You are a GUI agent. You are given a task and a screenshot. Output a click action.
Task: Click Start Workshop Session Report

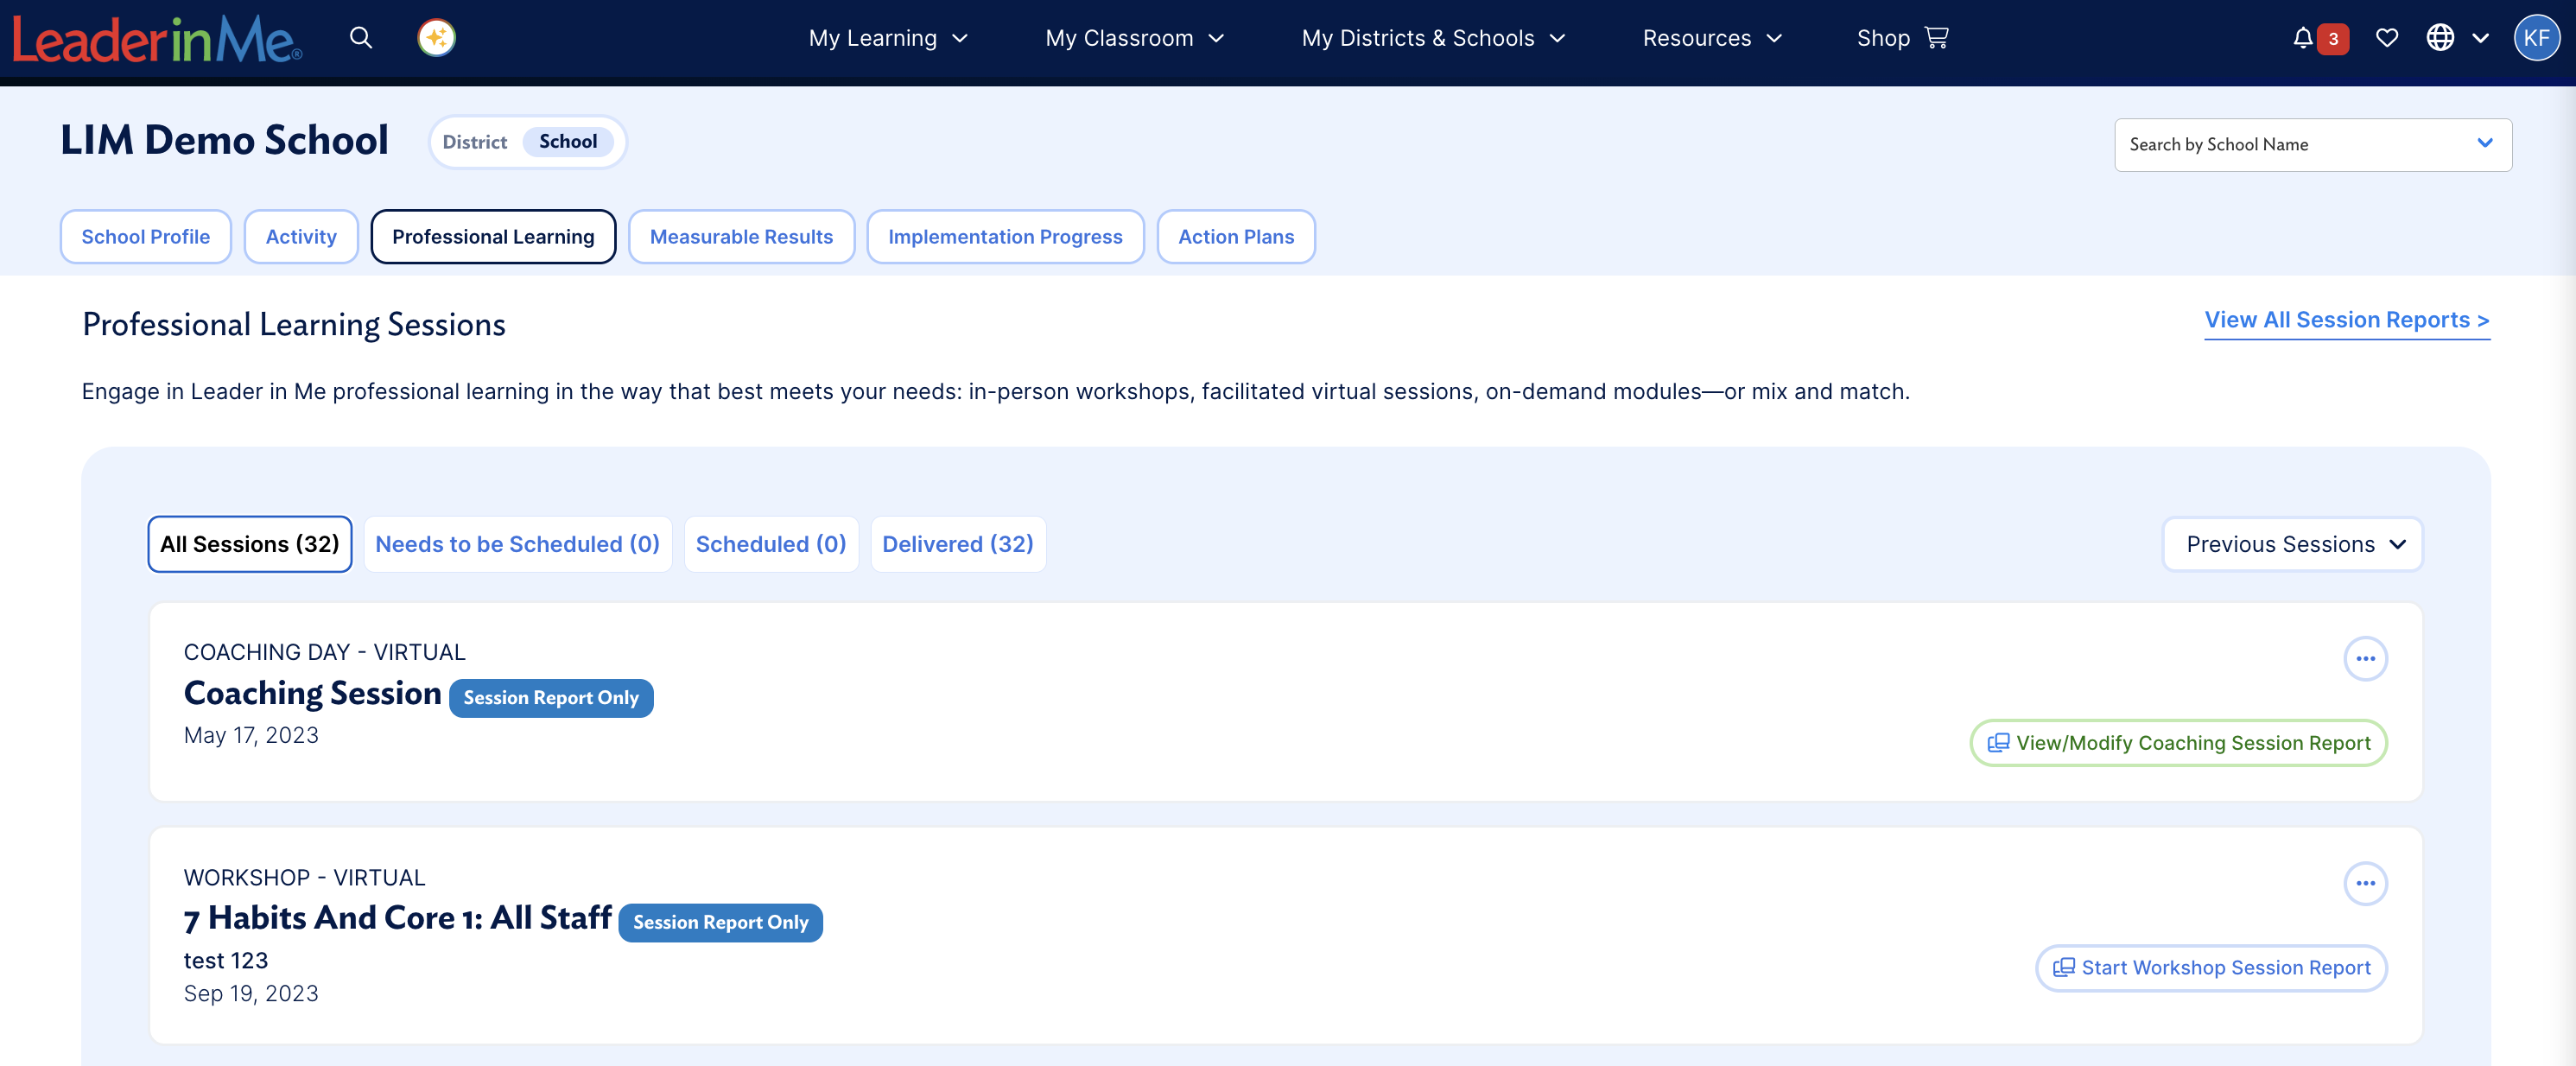[x=2211, y=968]
